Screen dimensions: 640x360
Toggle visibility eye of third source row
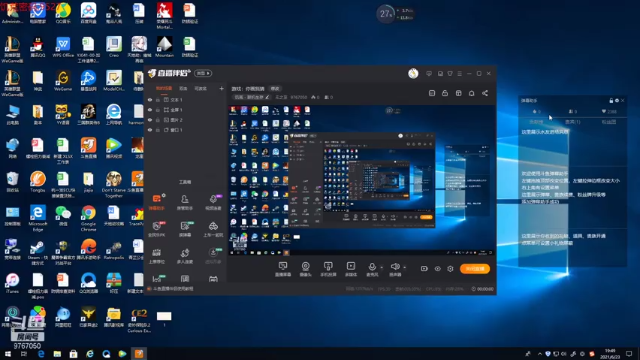[150, 120]
